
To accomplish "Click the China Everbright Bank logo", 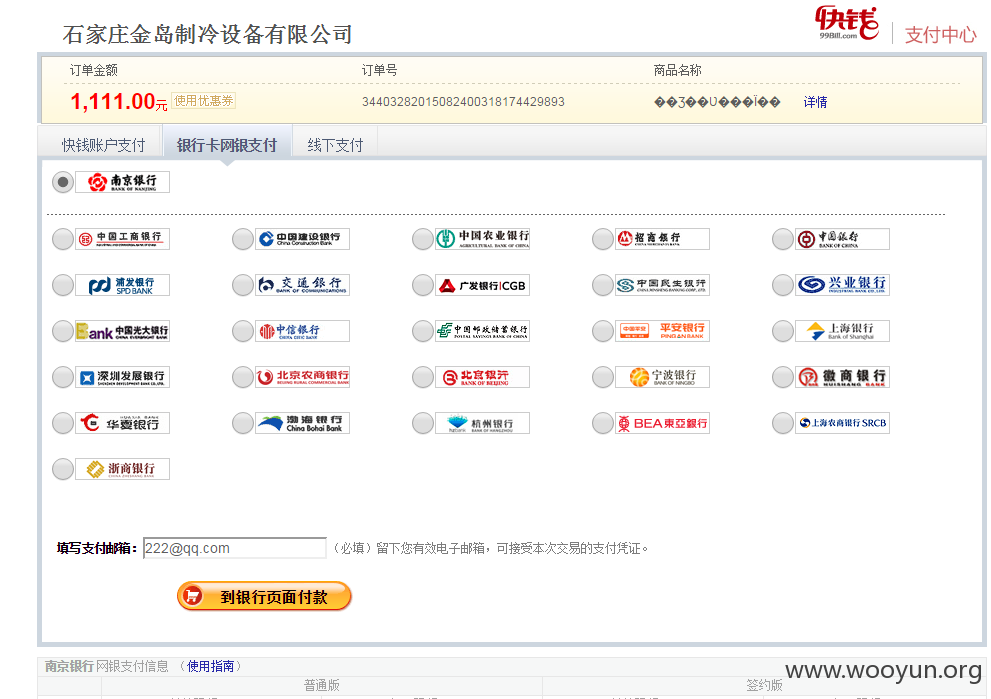I will (x=123, y=331).
